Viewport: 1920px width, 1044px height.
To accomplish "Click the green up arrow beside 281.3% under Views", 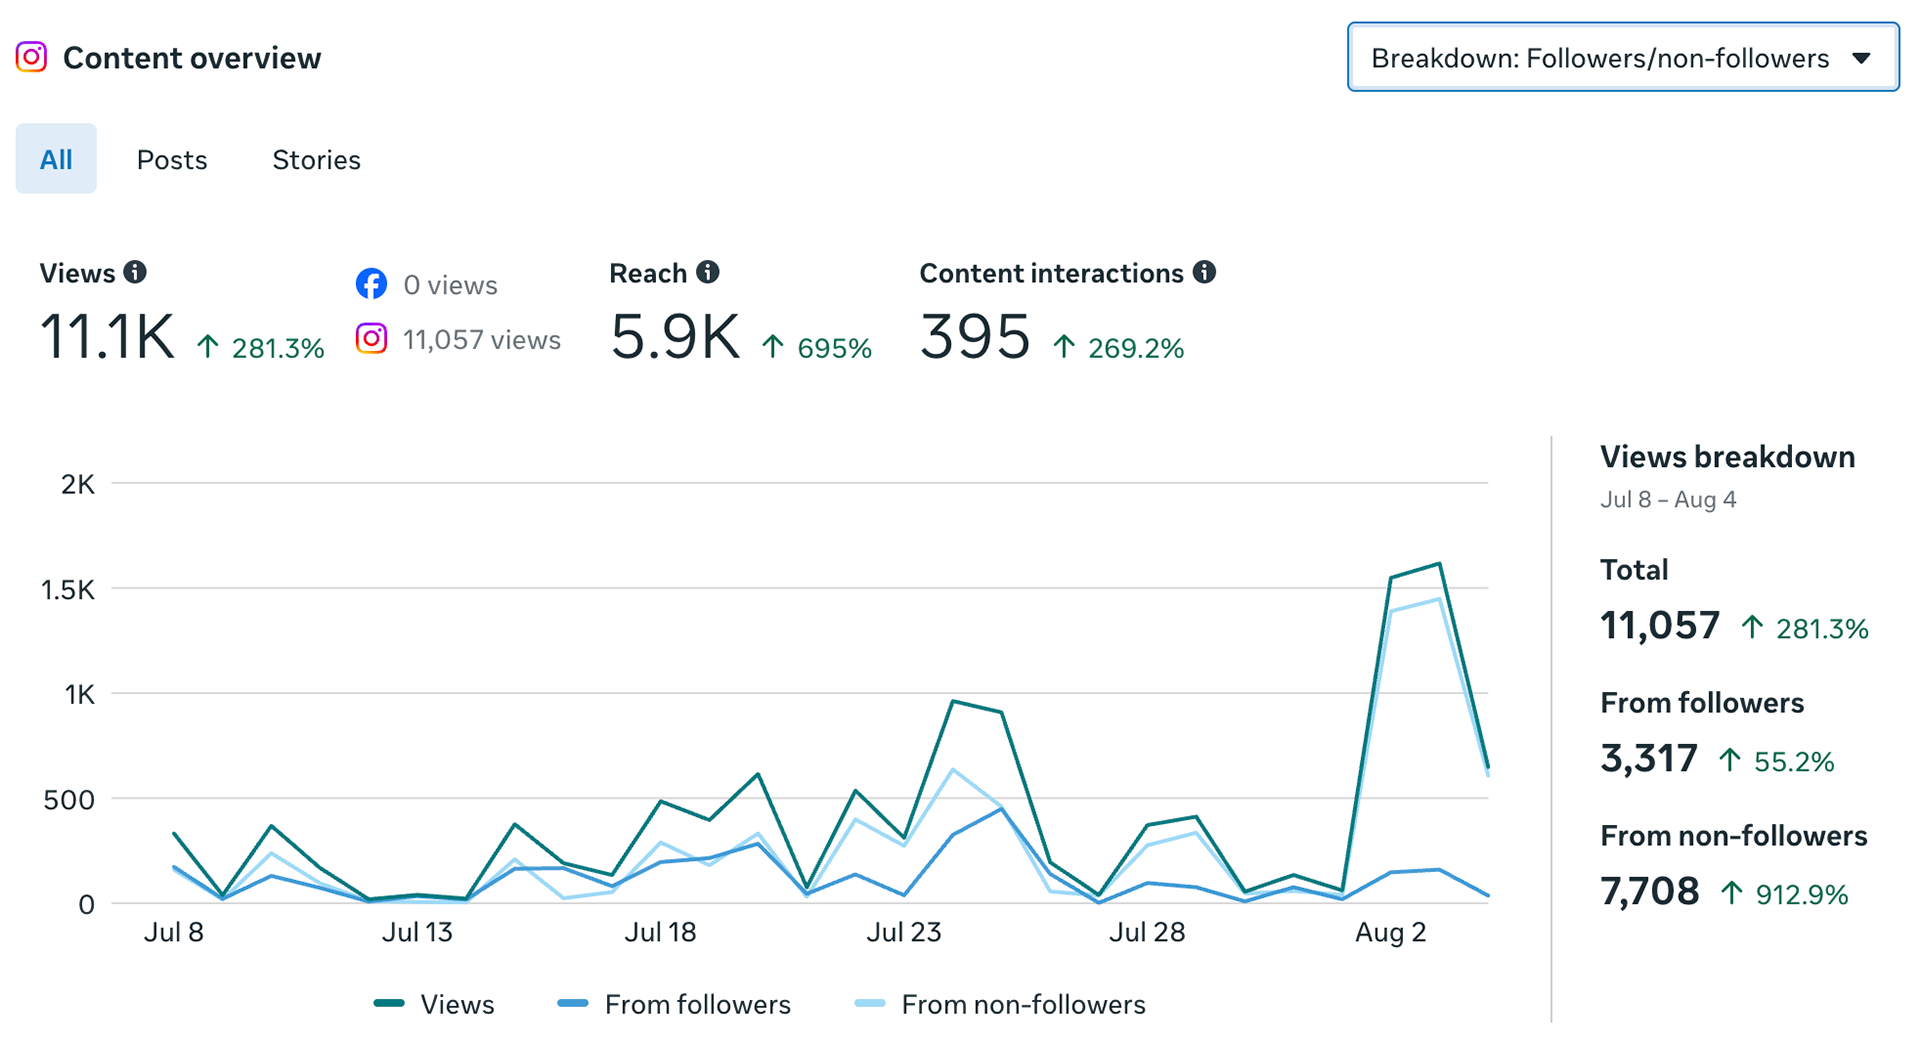I will [208, 347].
